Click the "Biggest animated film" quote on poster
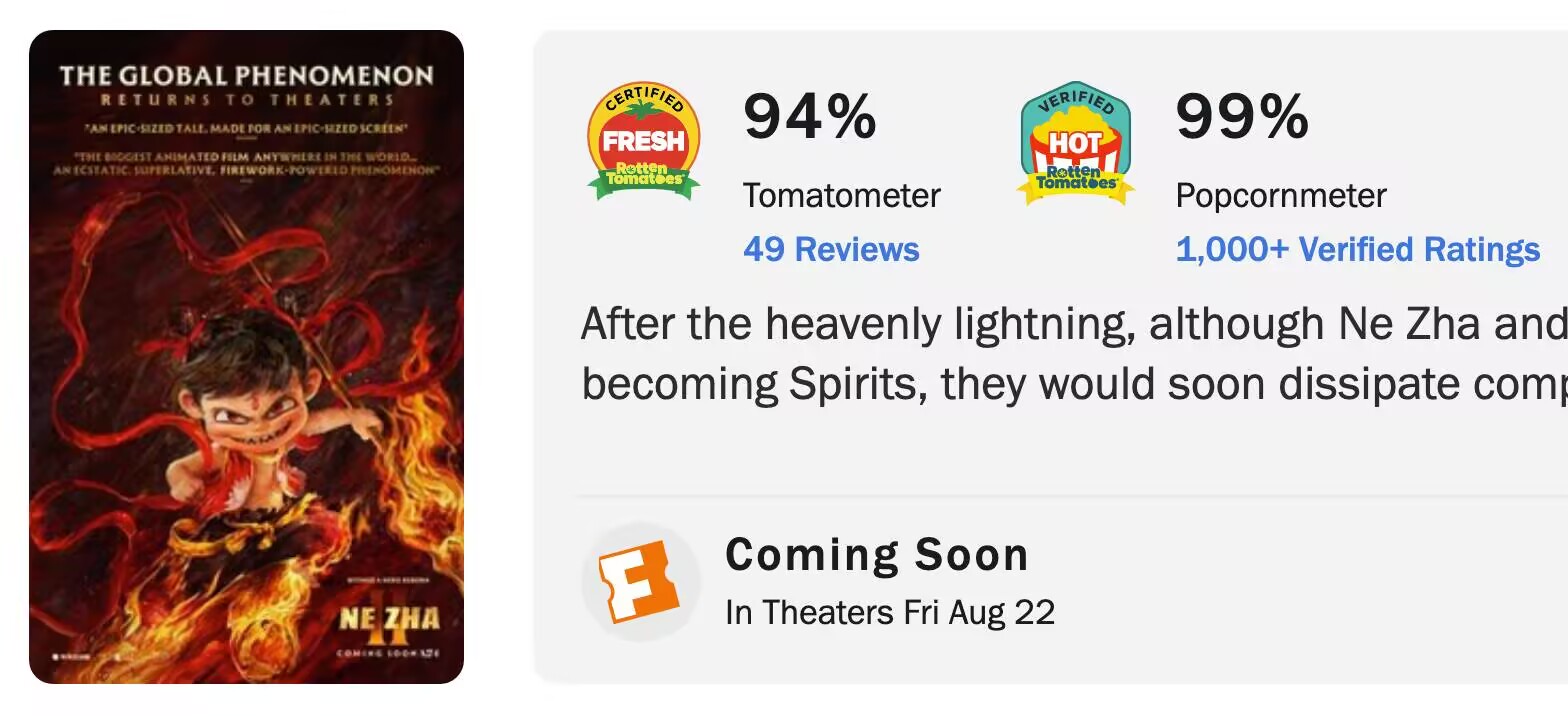The height and width of the screenshot is (716, 1568). [x=246, y=163]
